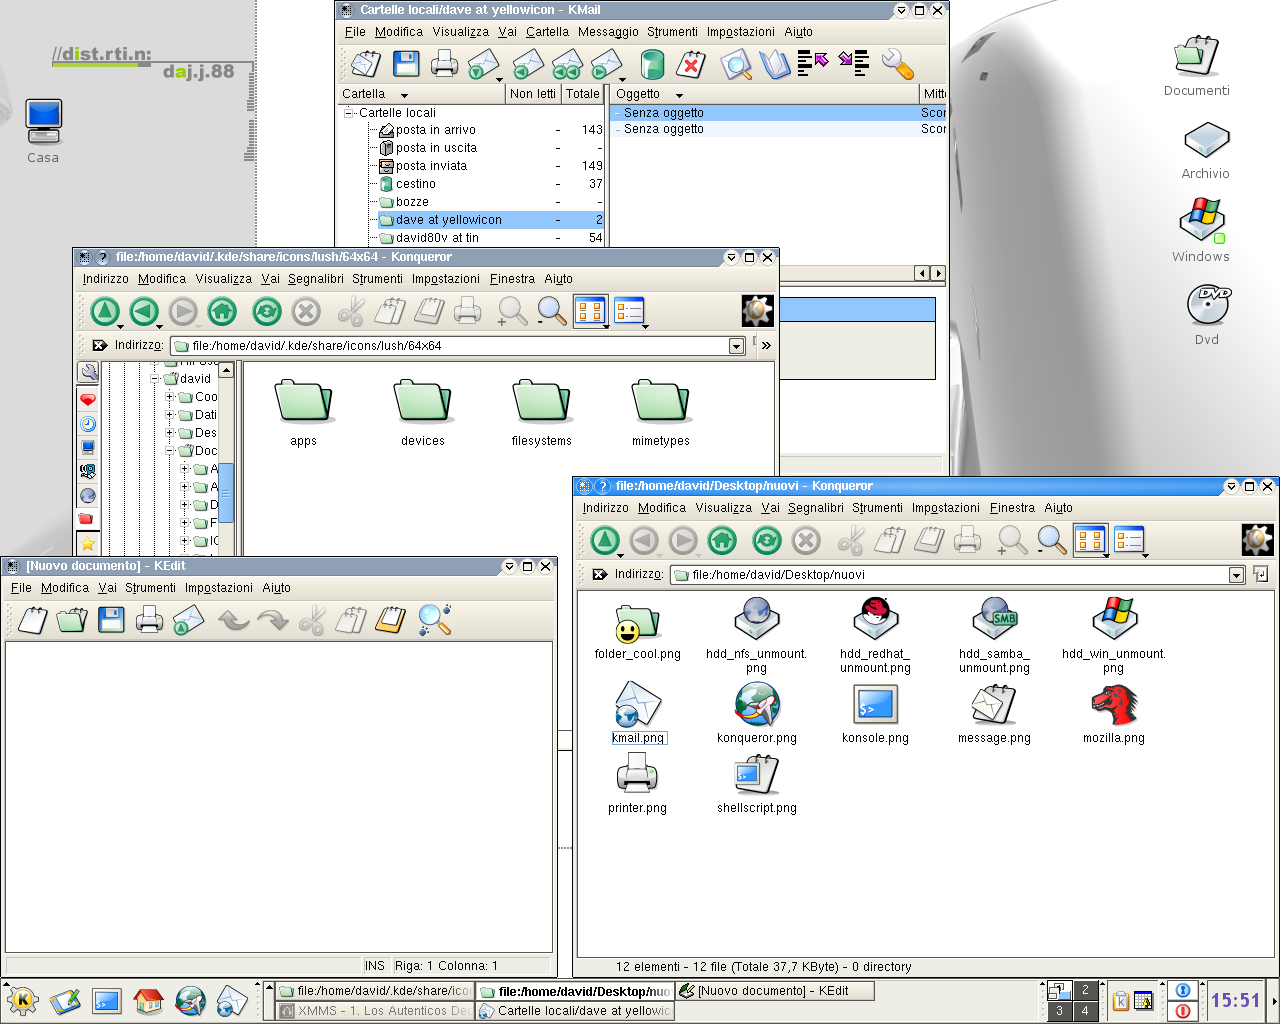Click the home icon in the Desktop/nuovi Konqueror toolbar
The width and height of the screenshot is (1280, 1024).
(x=722, y=541)
